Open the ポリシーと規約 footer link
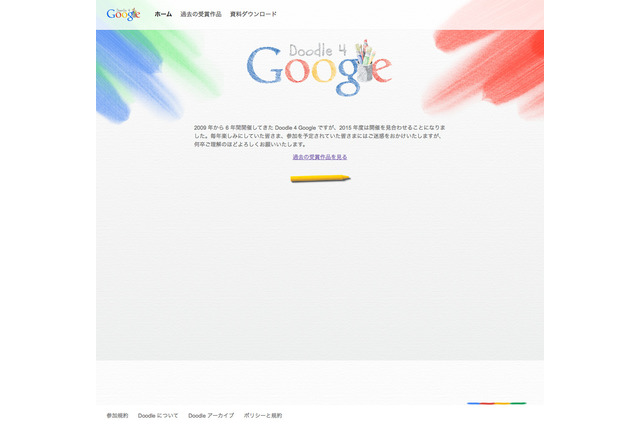The width and height of the screenshot is (640, 426). coord(263,415)
